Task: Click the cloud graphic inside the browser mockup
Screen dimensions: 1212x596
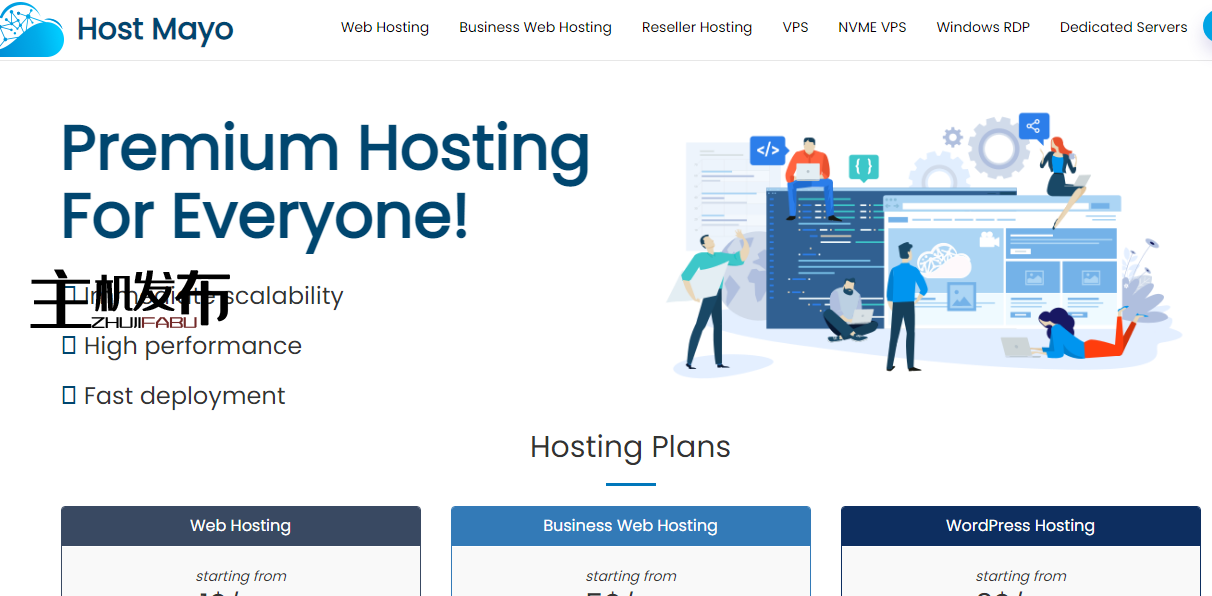Action: click(x=942, y=261)
